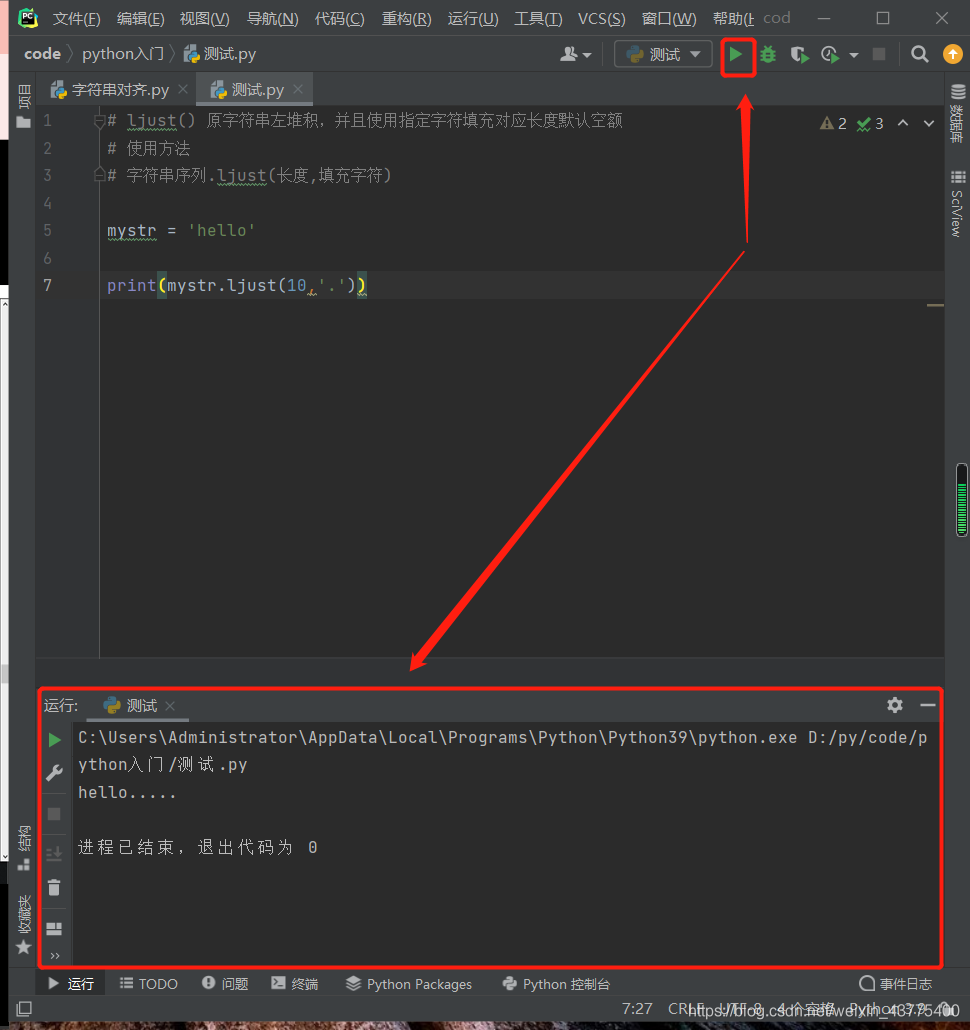The height and width of the screenshot is (1030, 970).
Task: Open the 事件日志 event log
Action: 895,983
